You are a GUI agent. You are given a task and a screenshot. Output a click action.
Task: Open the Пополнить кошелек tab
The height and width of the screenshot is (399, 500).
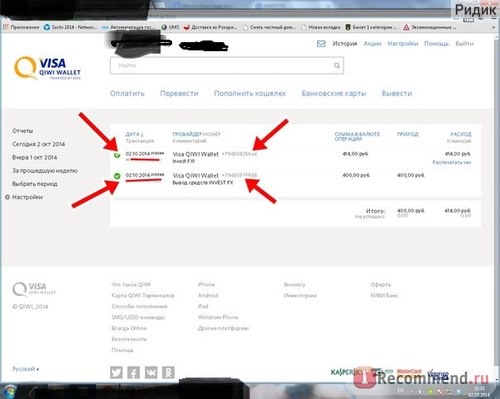point(250,93)
